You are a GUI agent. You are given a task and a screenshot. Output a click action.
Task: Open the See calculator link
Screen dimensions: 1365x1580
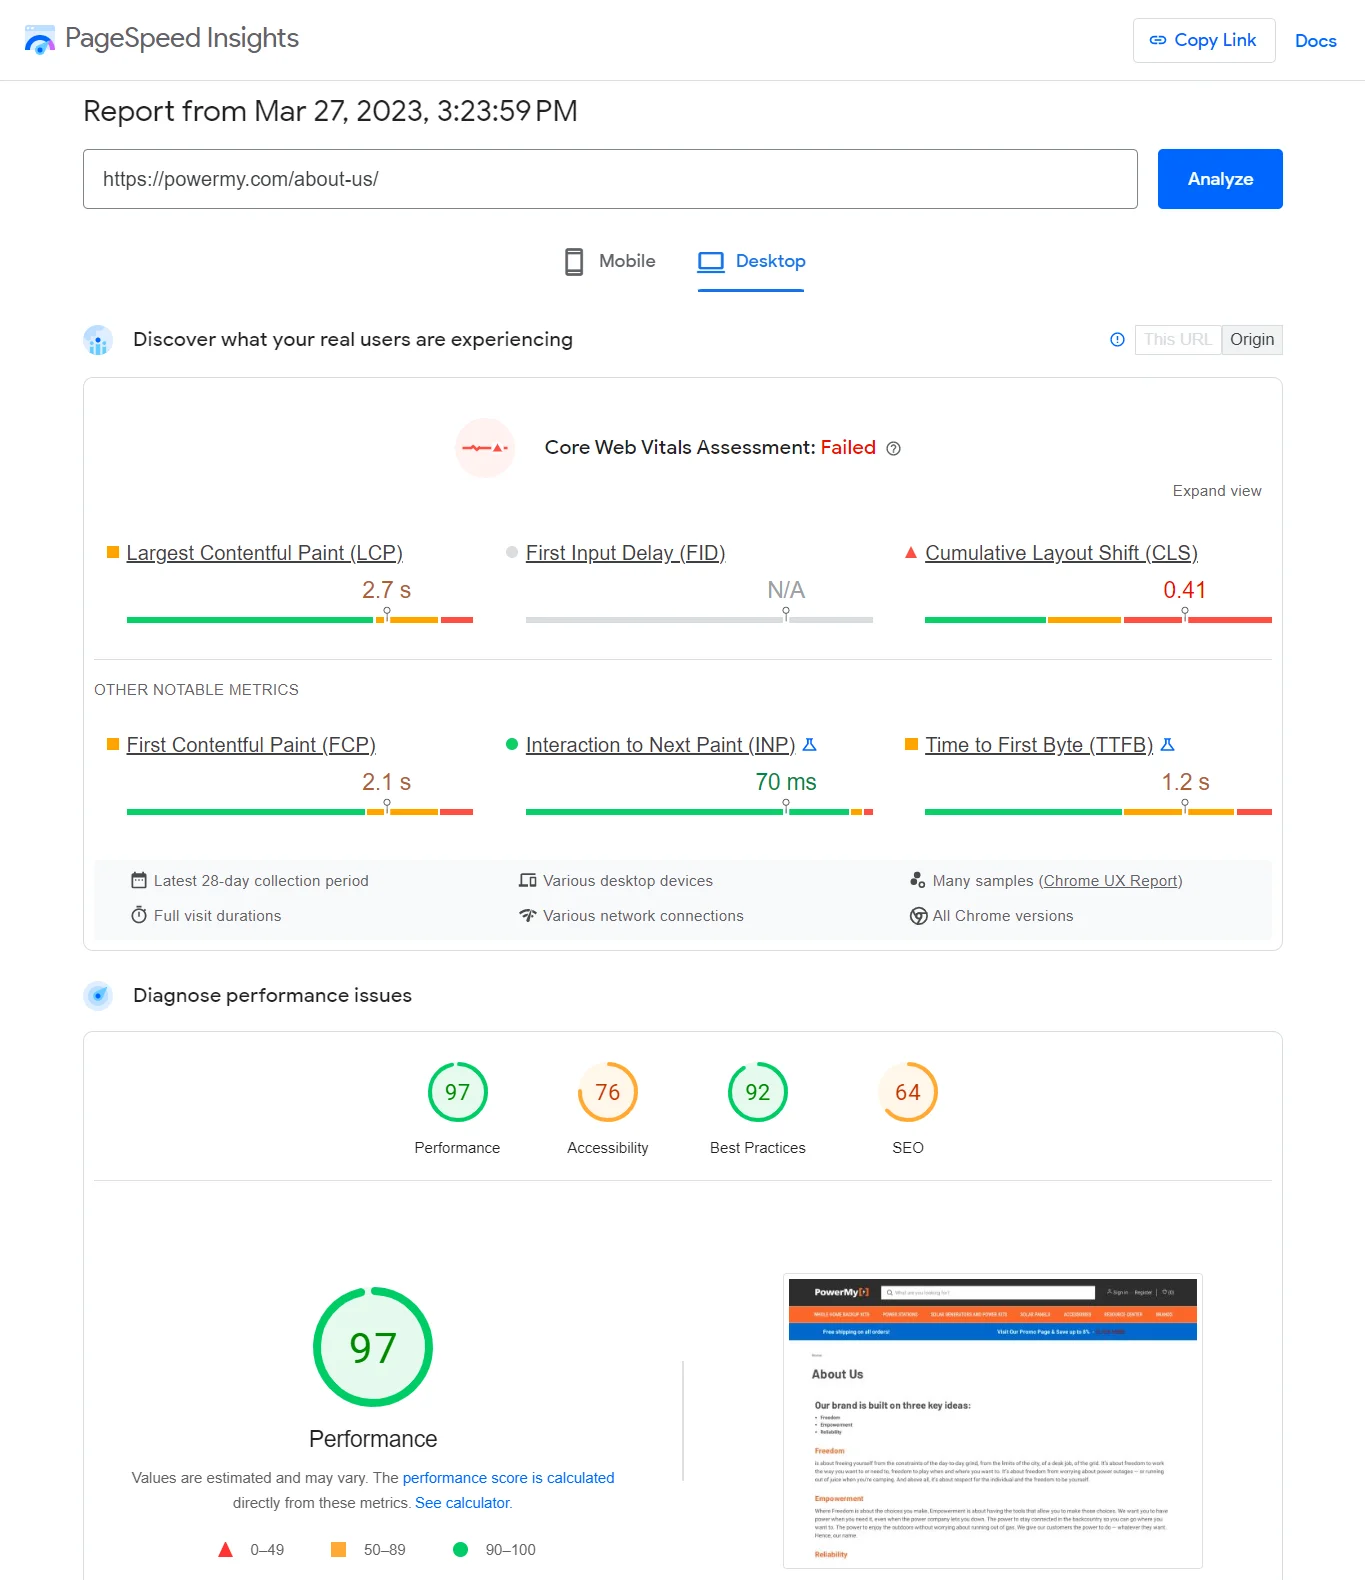pos(462,1503)
